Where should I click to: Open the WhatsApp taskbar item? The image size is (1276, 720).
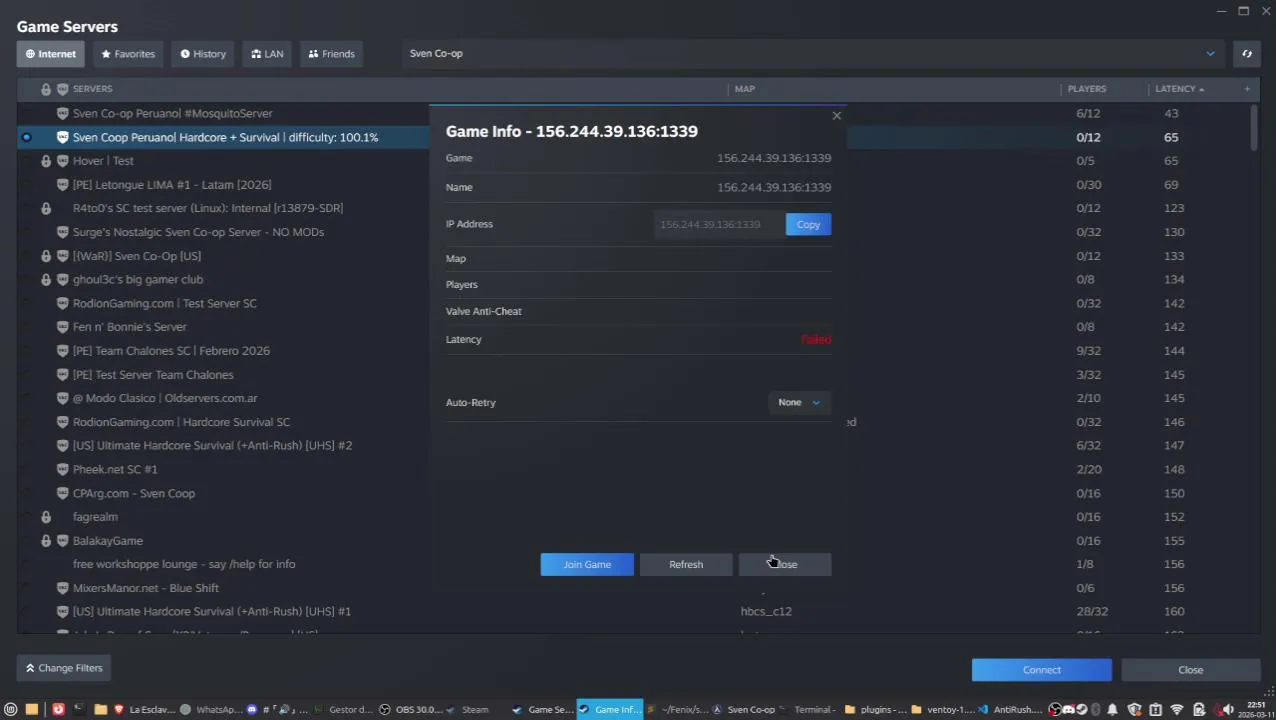209,710
